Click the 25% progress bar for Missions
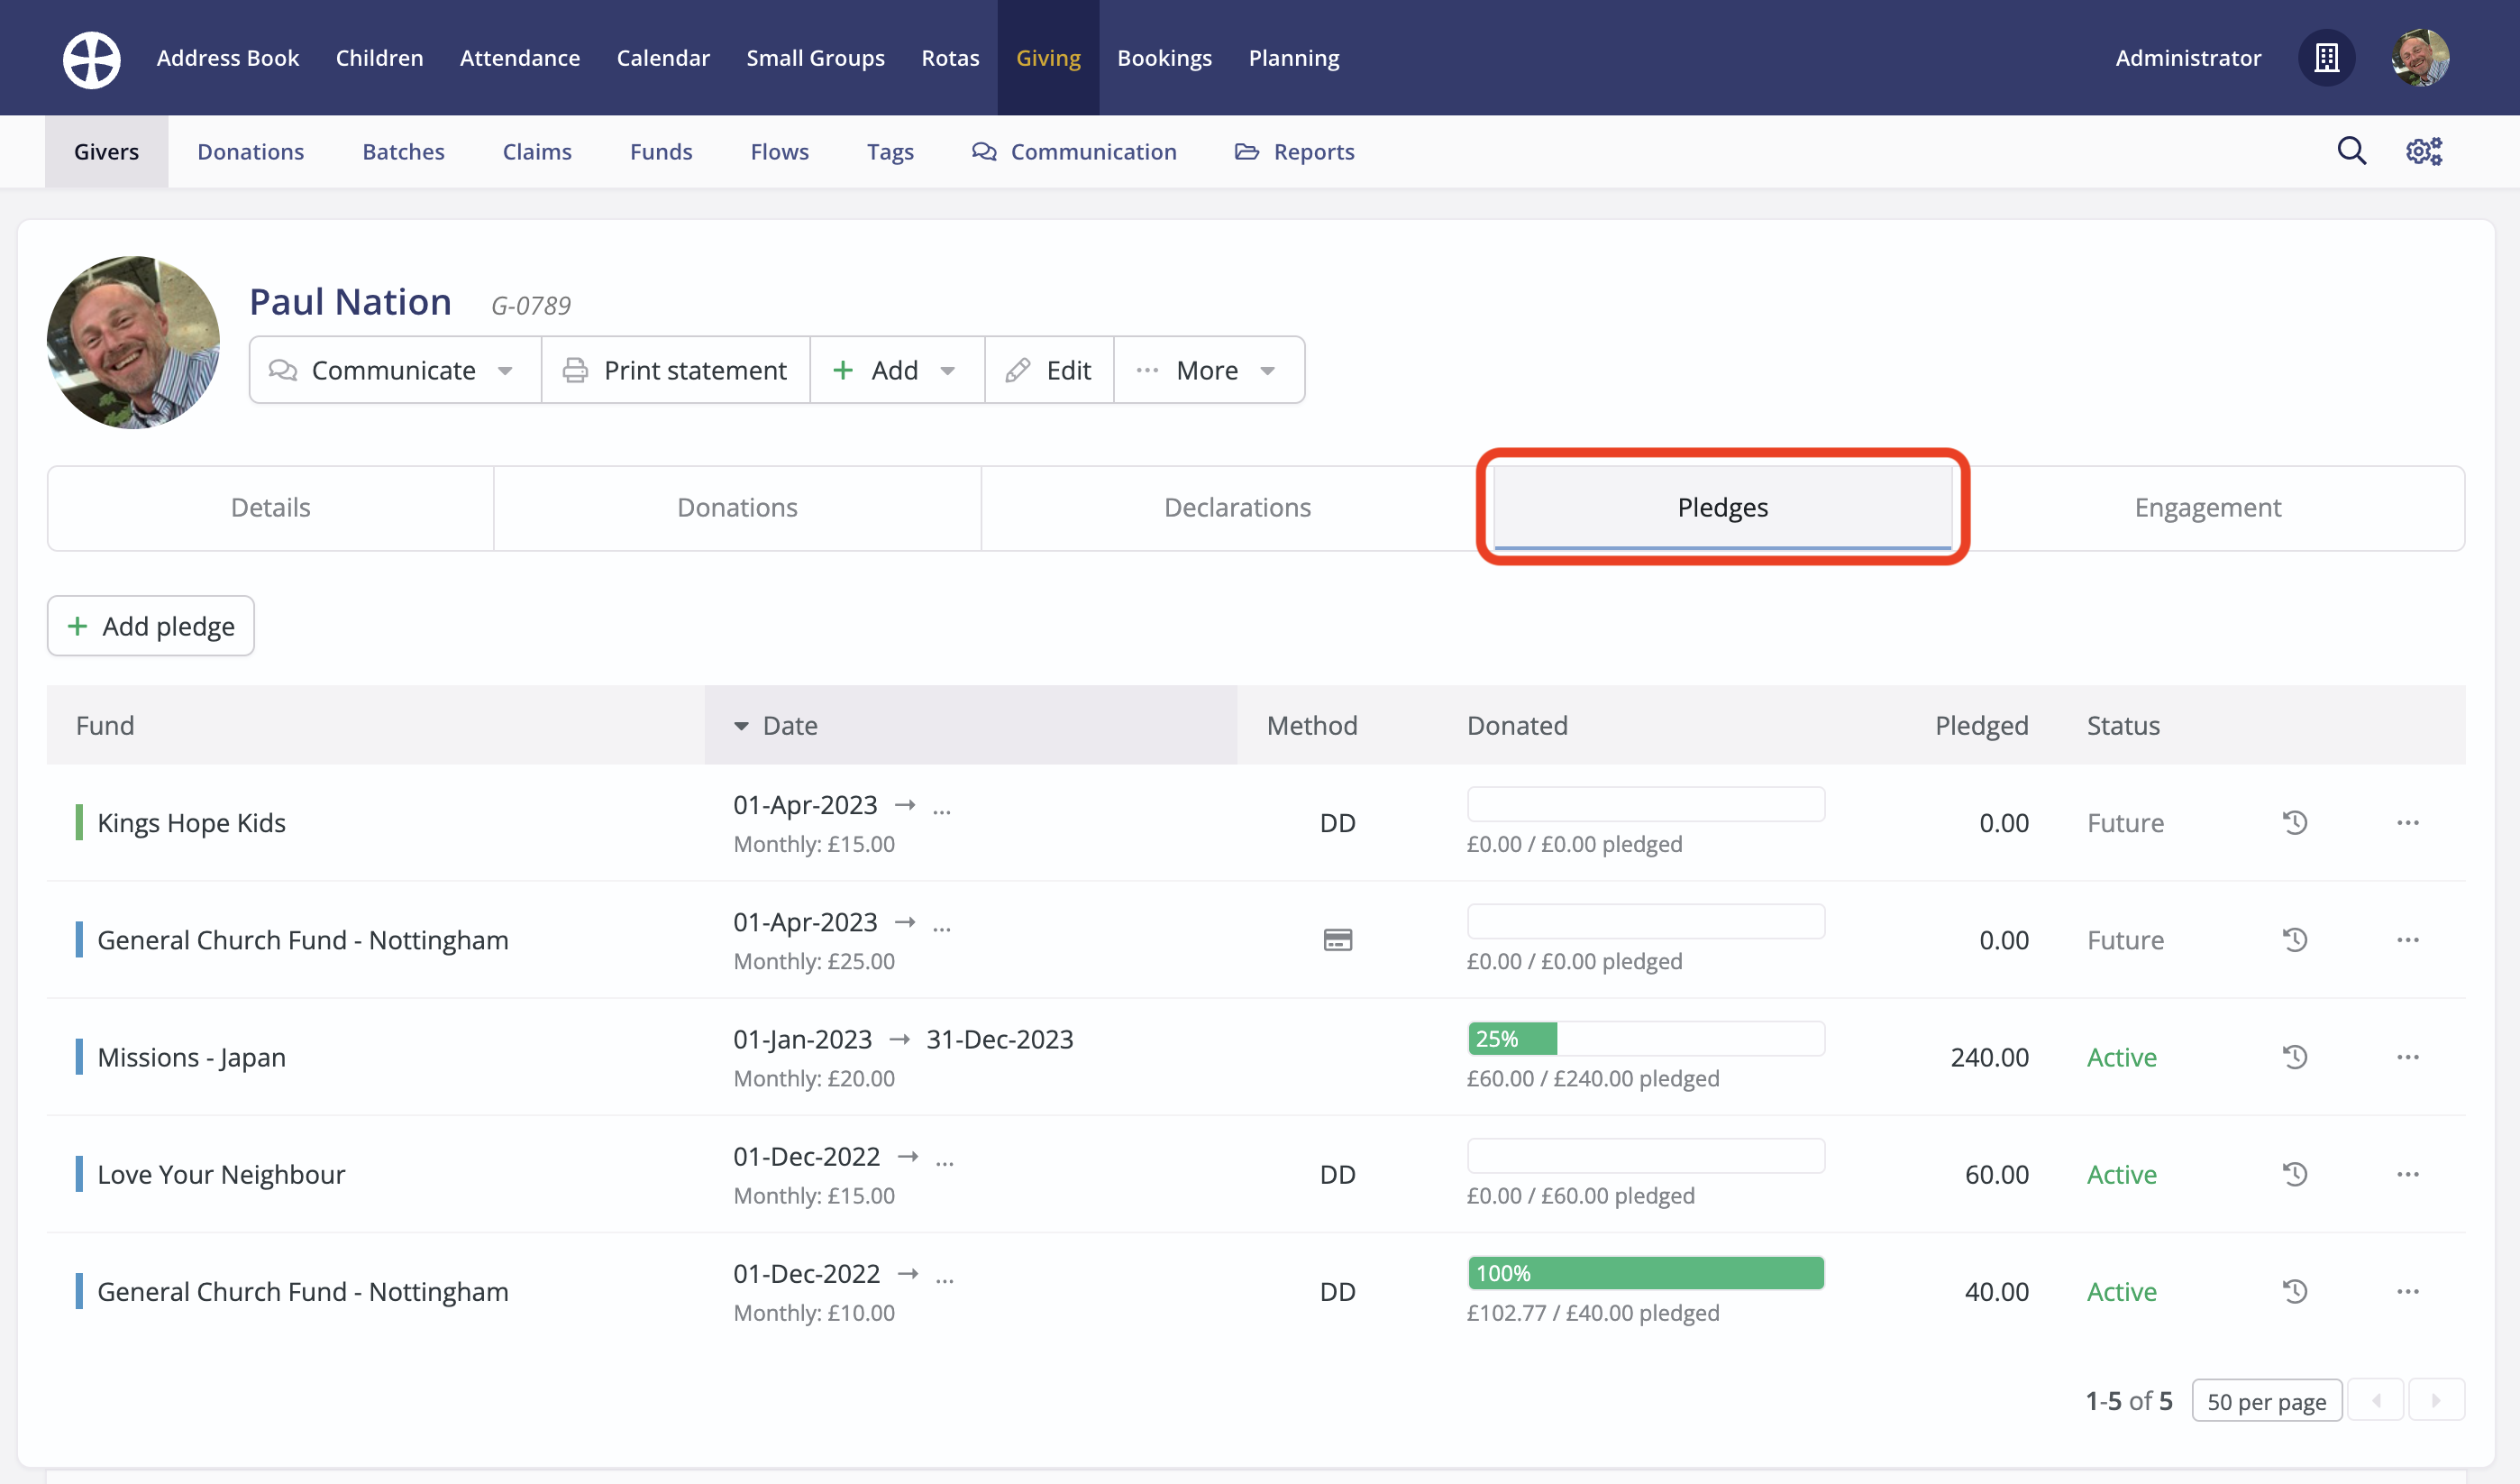Viewport: 2520px width, 1484px height. coord(1511,1039)
